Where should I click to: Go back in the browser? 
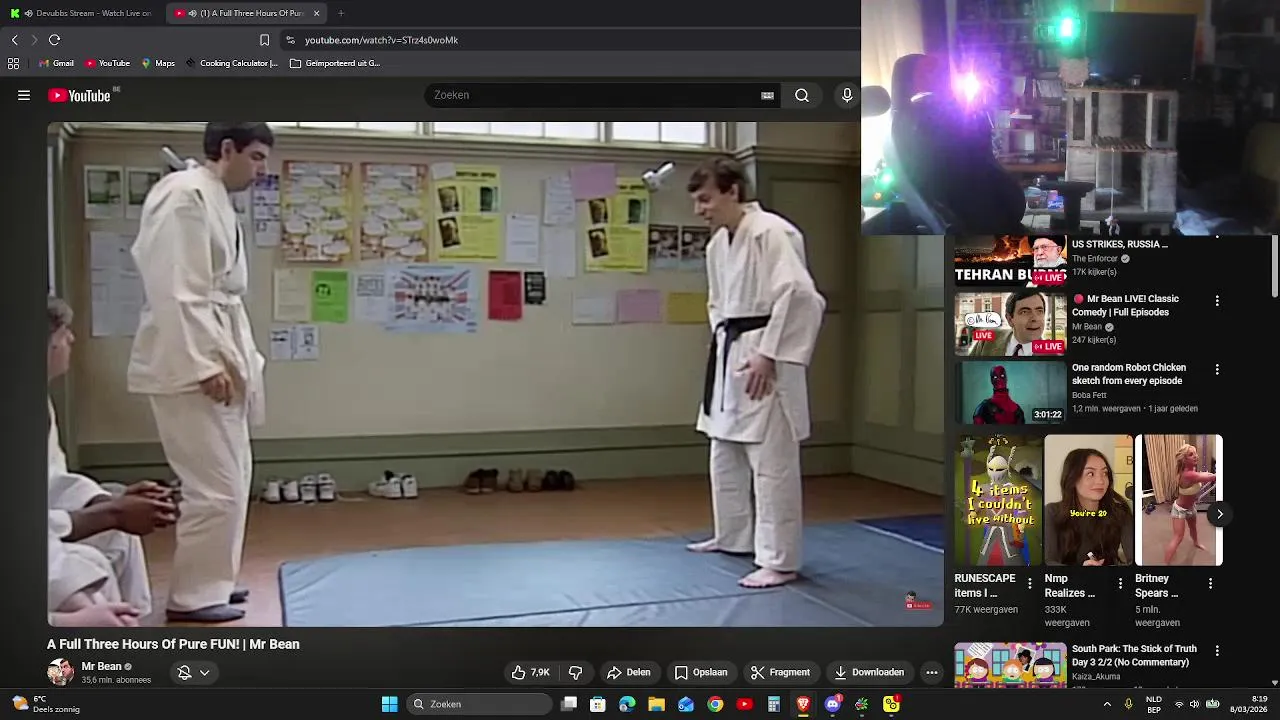(14, 40)
